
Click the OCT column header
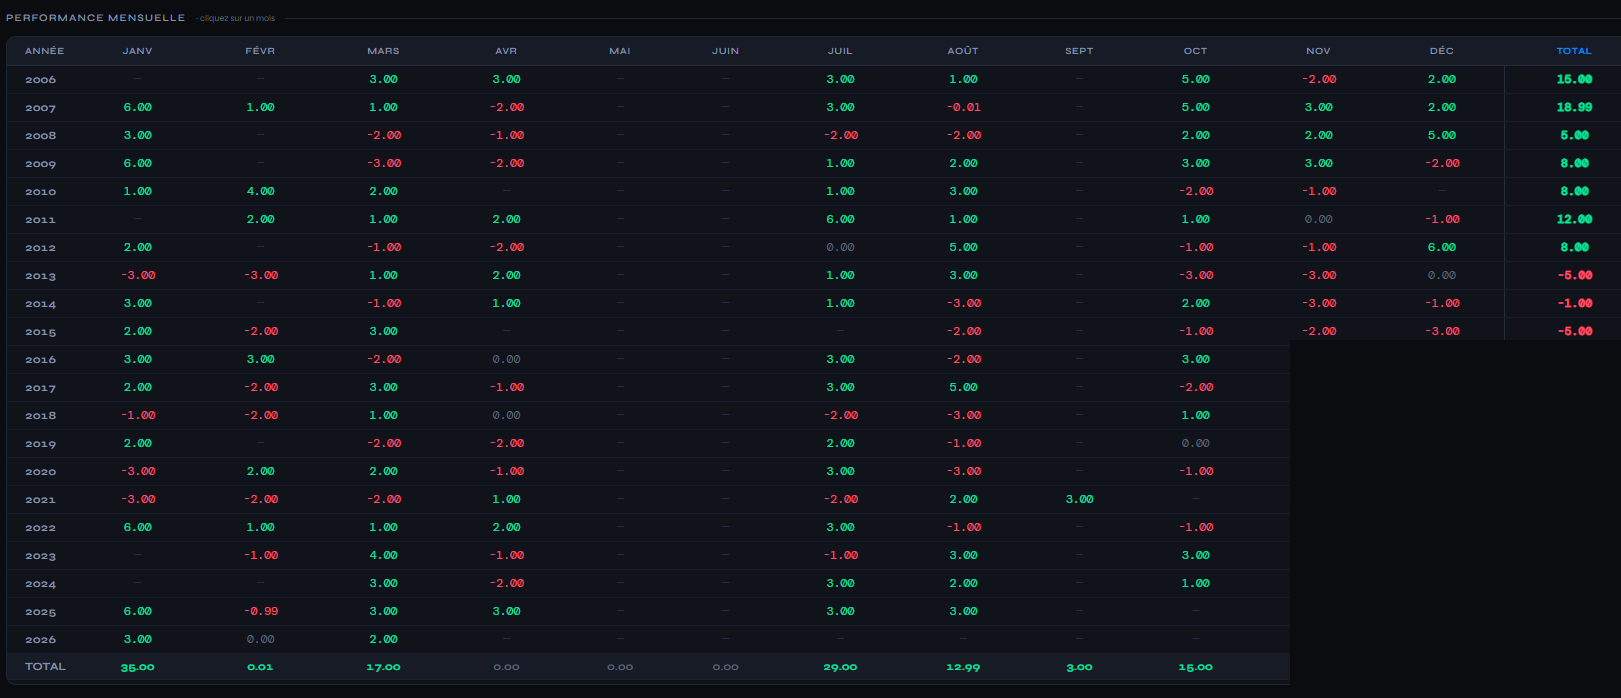[1195, 51]
